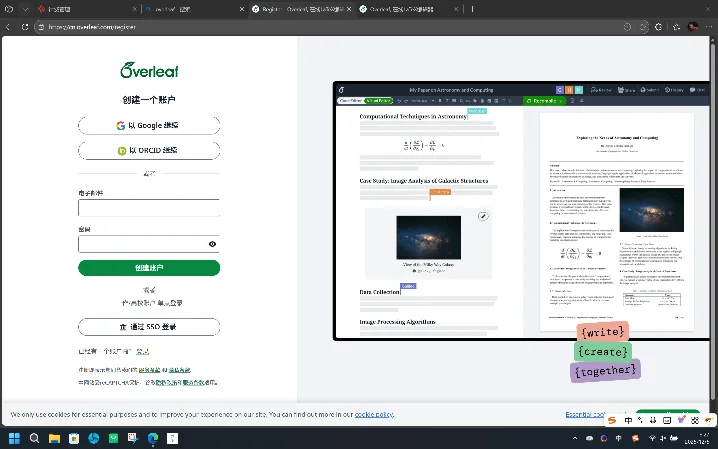718x449 pixels.
Task: Show hidden system tray icons
Action: click(x=575, y=438)
